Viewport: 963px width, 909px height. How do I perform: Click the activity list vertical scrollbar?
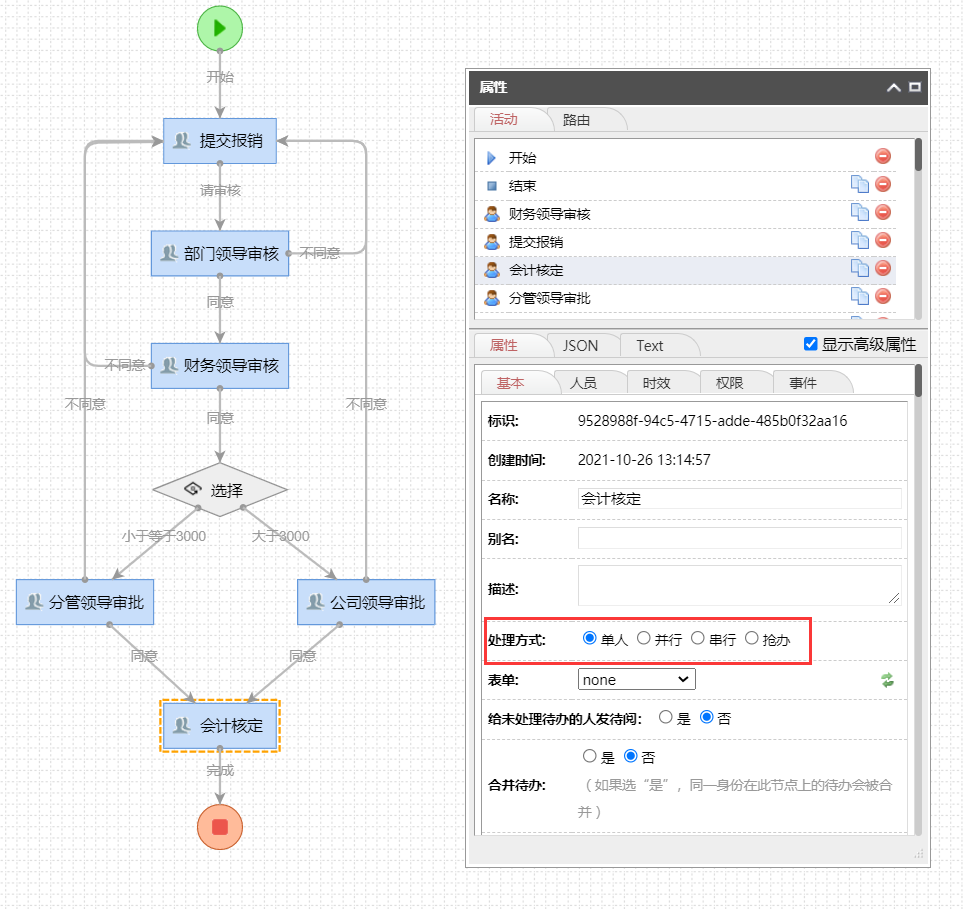918,158
